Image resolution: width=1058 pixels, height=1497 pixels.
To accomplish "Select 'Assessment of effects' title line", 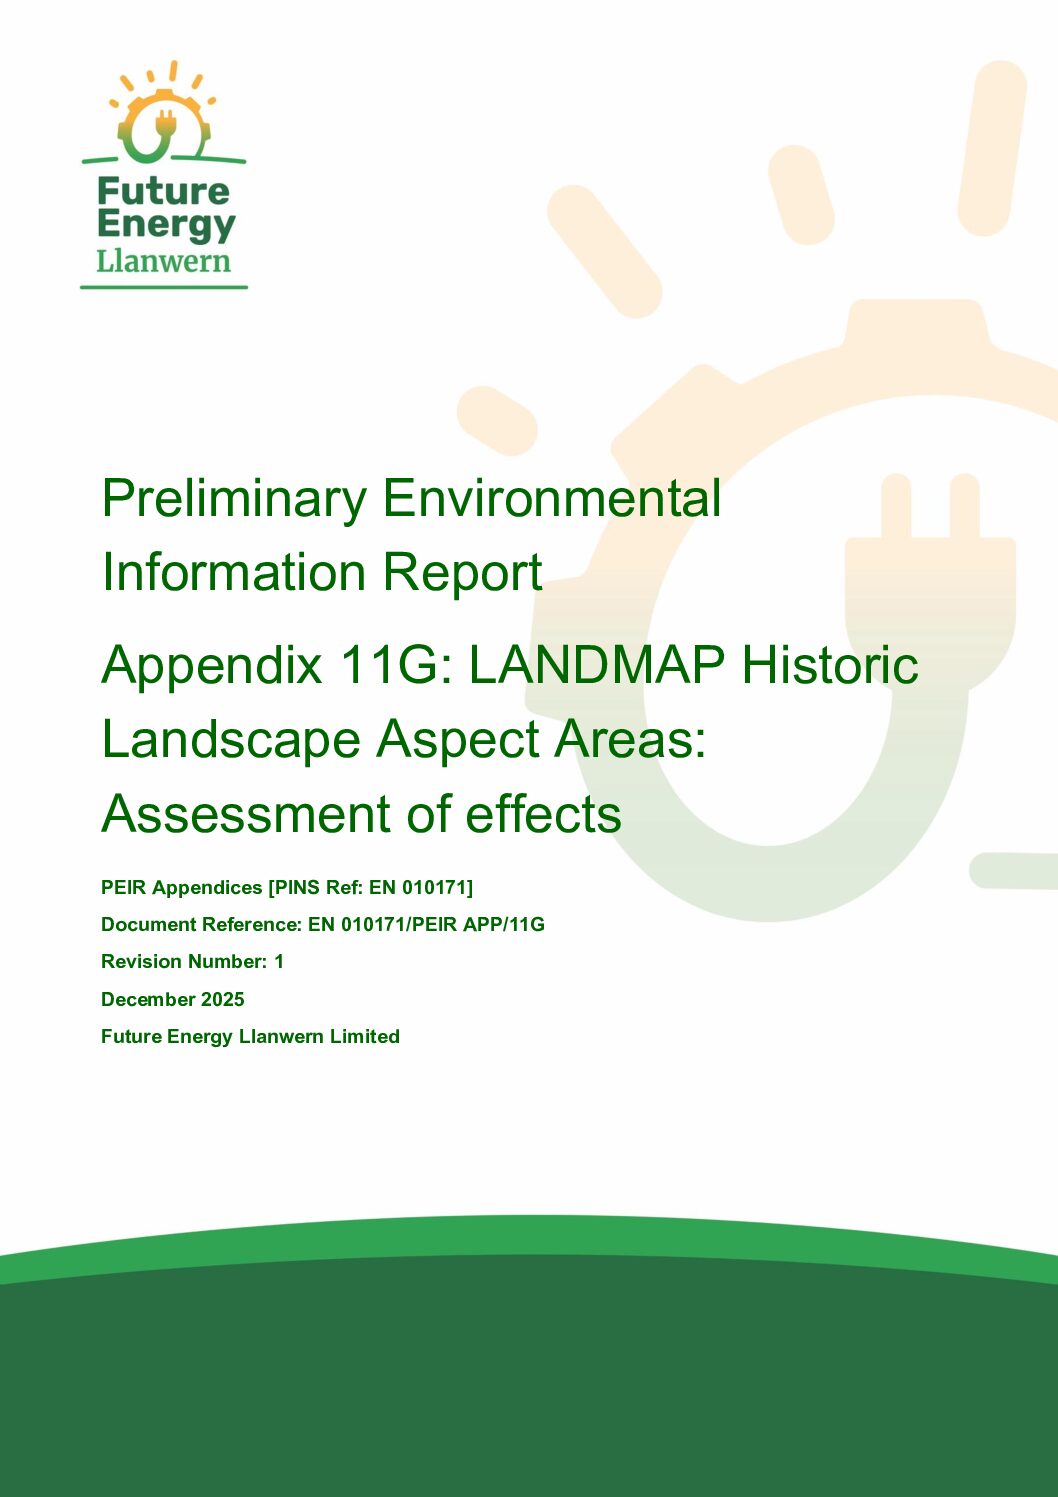I will click(363, 813).
